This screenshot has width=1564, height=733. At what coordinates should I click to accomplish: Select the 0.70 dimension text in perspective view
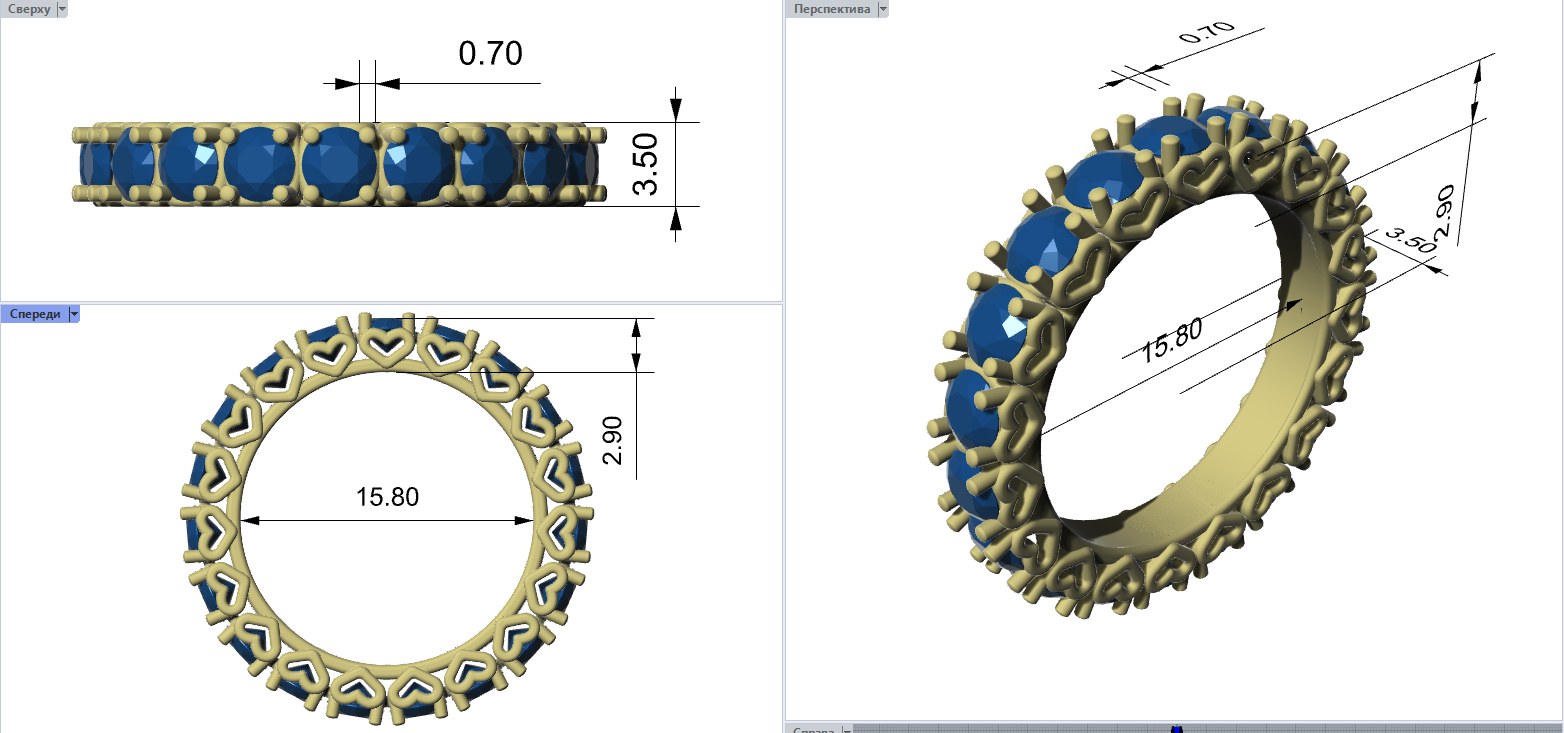point(1207,35)
